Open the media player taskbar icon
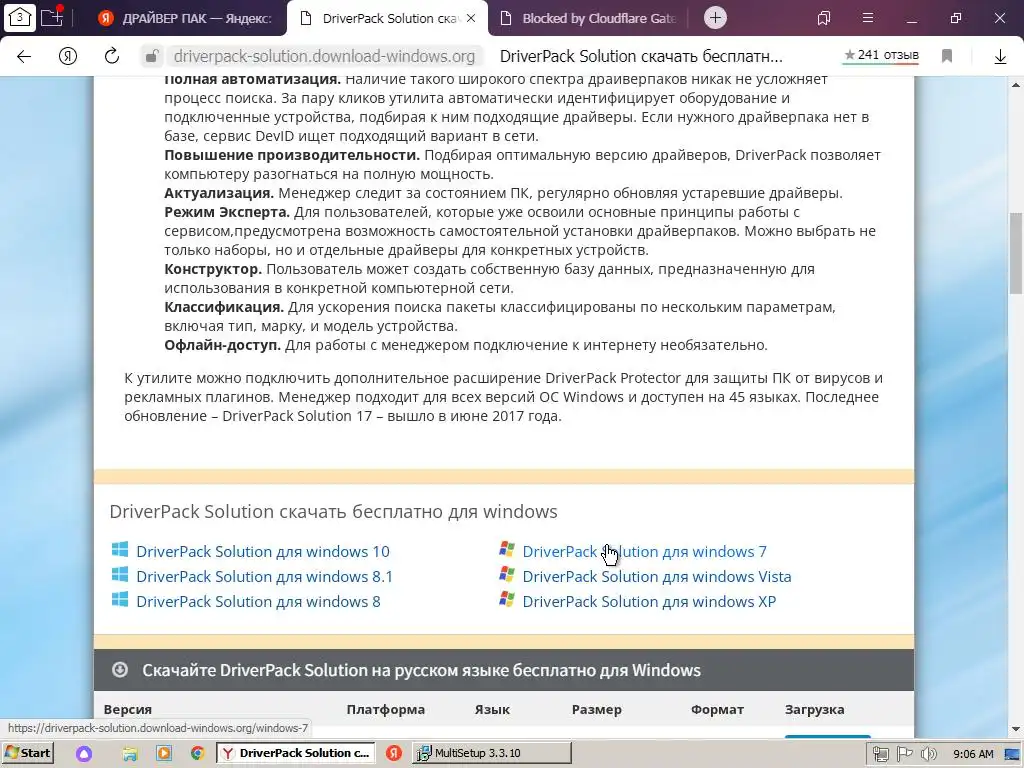 click(x=164, y=754)
